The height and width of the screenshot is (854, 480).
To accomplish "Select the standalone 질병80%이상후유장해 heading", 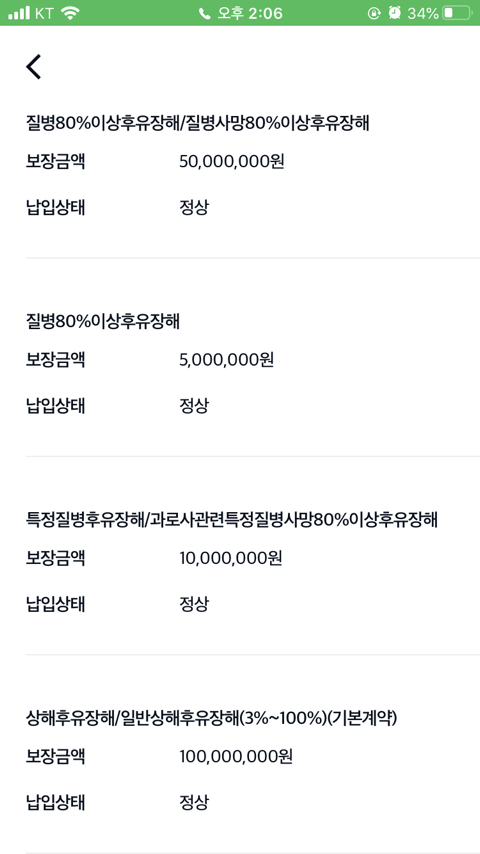I will tap(102, 322).
